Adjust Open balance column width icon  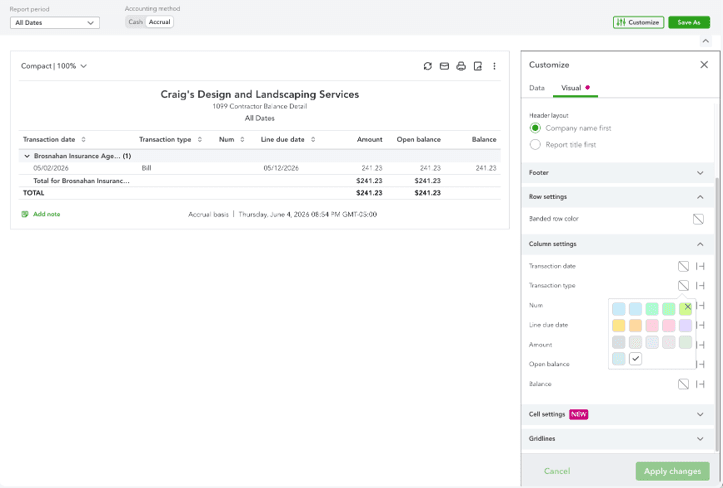click(701, 364)
